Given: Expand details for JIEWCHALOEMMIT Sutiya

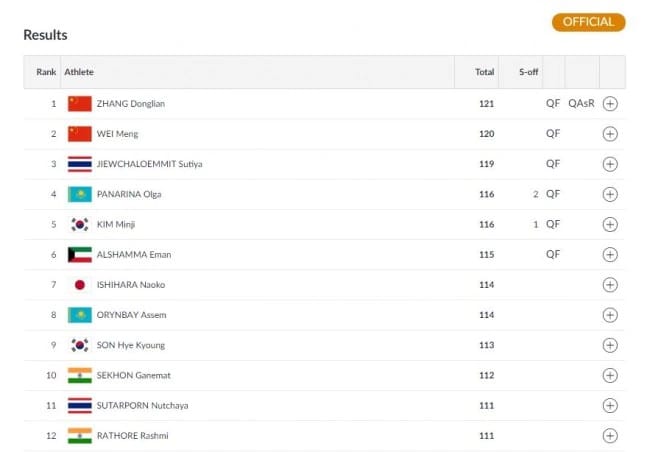Looking at the screenshot, I should tap(610, 164).
